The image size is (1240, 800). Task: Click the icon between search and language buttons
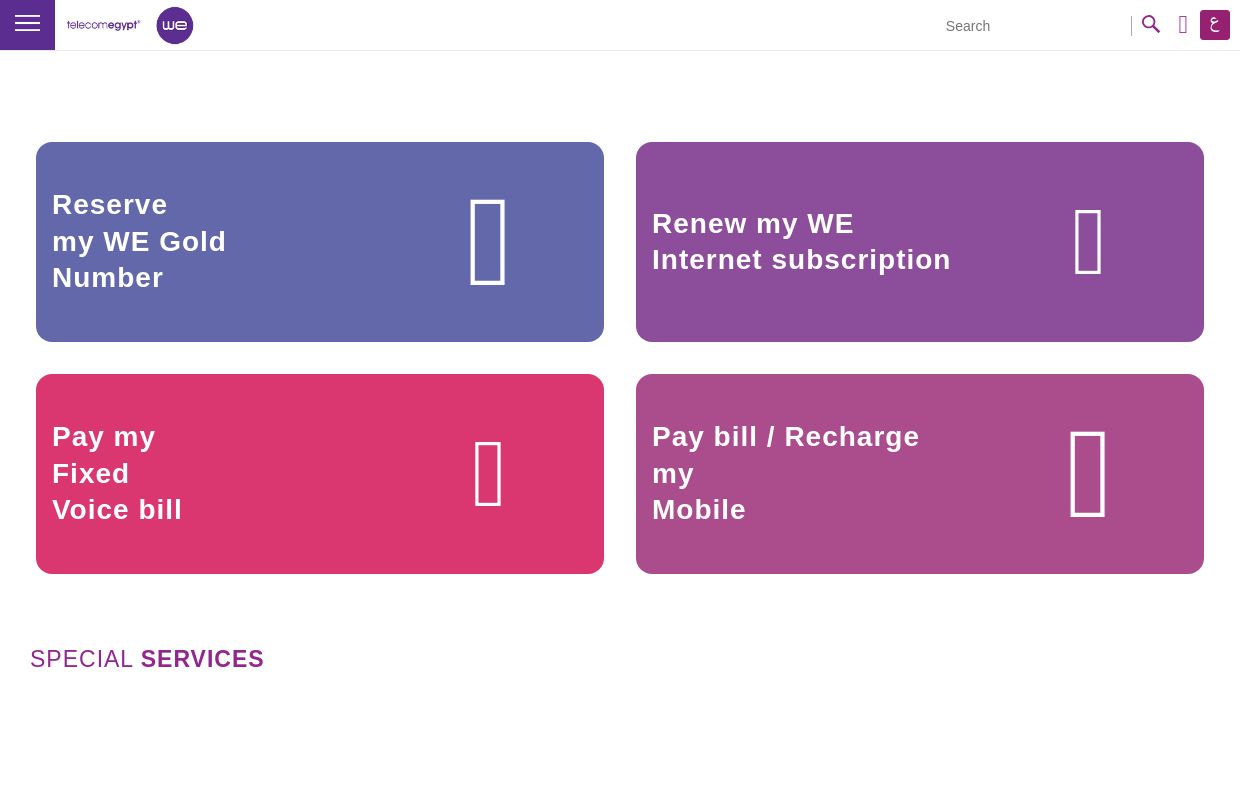(x=1183, y=25)
